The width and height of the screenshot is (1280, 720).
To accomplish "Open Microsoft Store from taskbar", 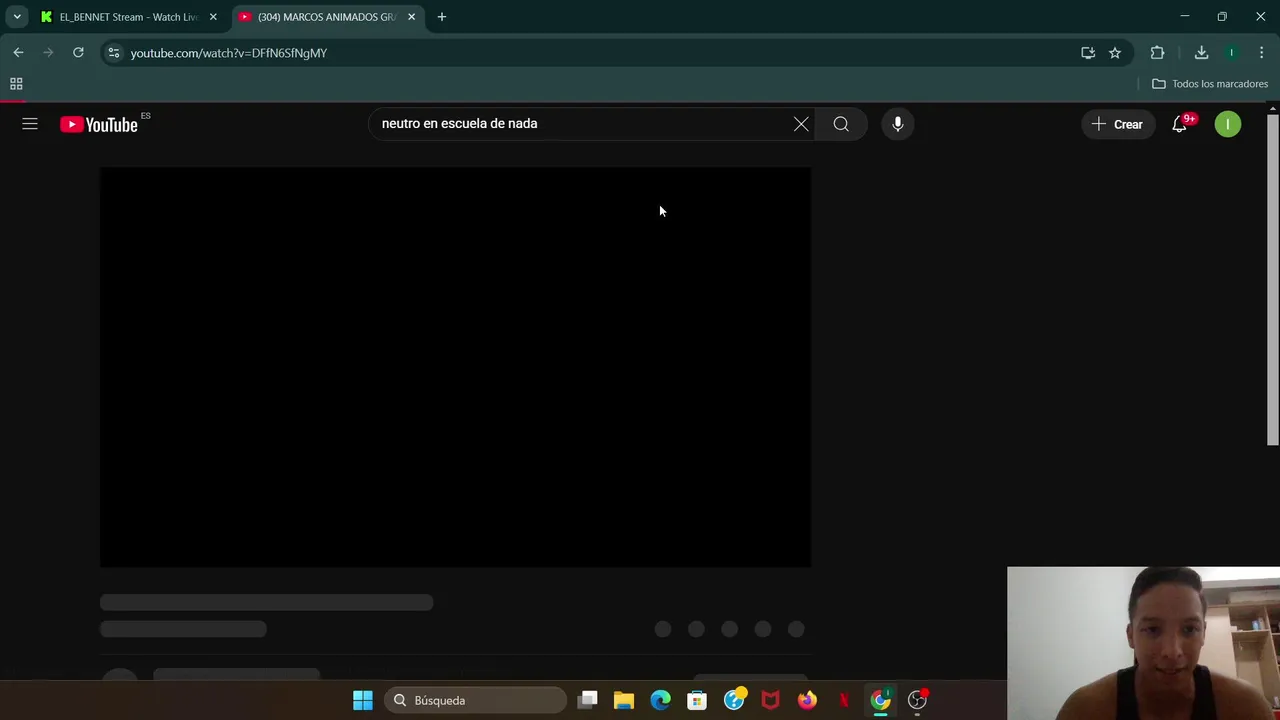I will click(697, 700).
